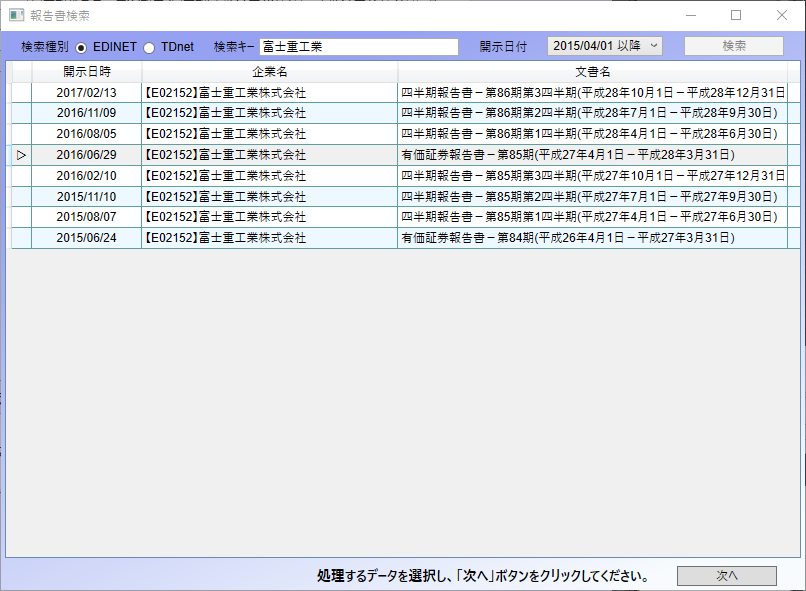The image size is (806, 591).
Task: Select the date cell 2015/06/24
Action: point(86,238)
